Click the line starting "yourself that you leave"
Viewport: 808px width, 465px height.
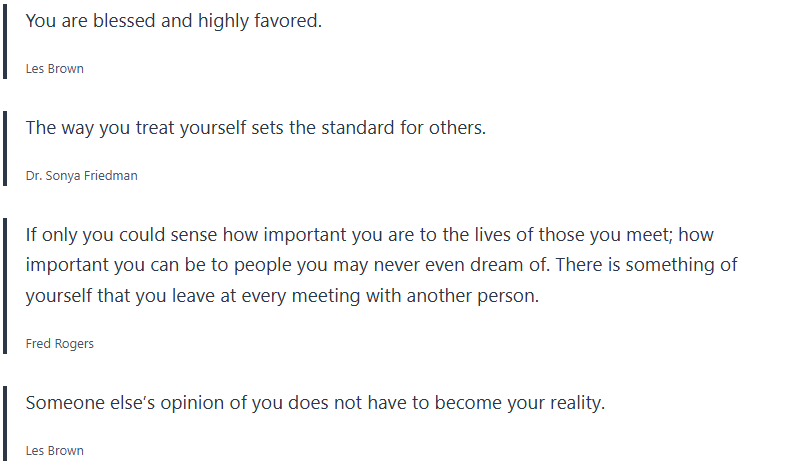(282, 296)
